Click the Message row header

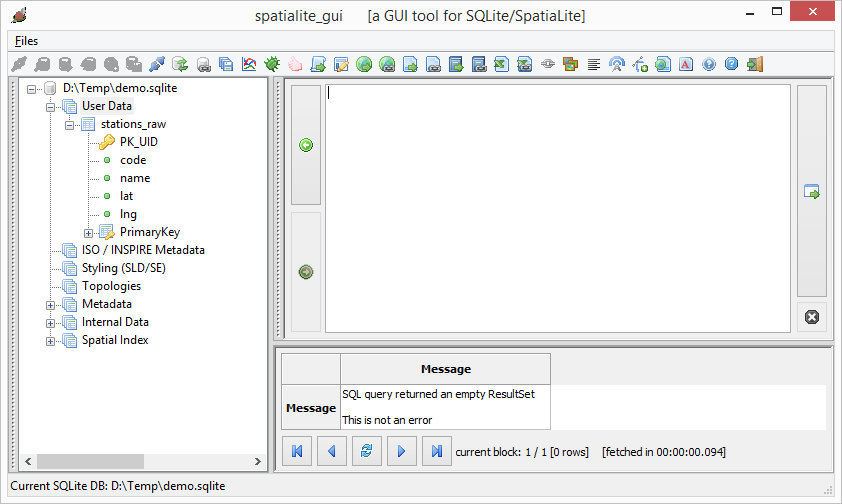311,407
